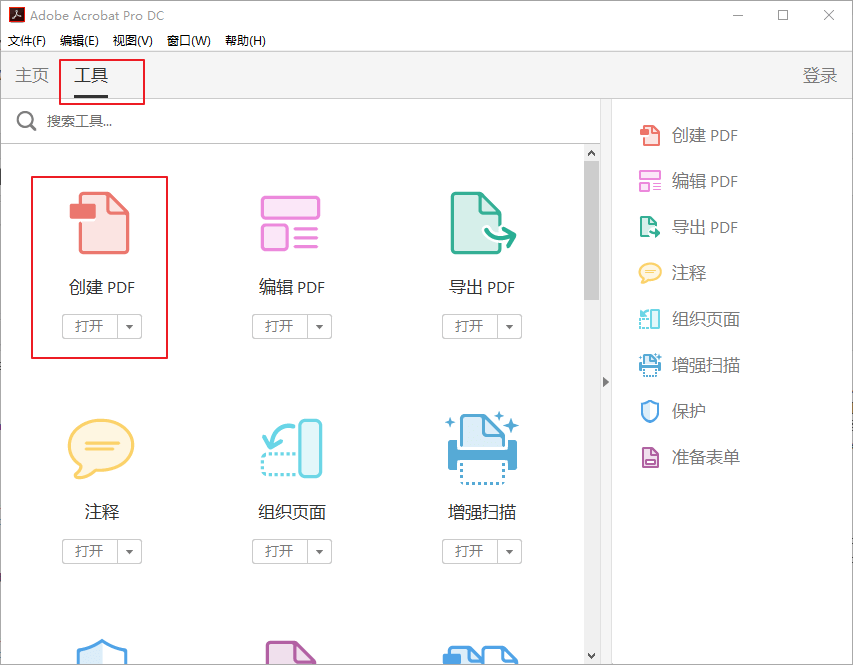Click 打开 button under 组织页面

pyautogui.click(x=280, y=551)
